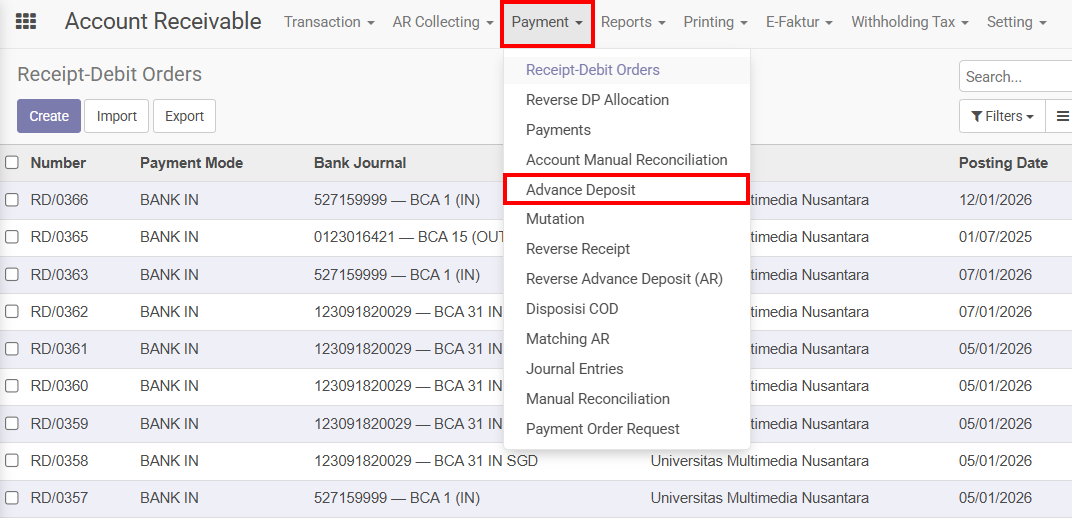Choose Advance Deposit from Payment menu
Screen dimensions: 1072x518
(581, 190)
